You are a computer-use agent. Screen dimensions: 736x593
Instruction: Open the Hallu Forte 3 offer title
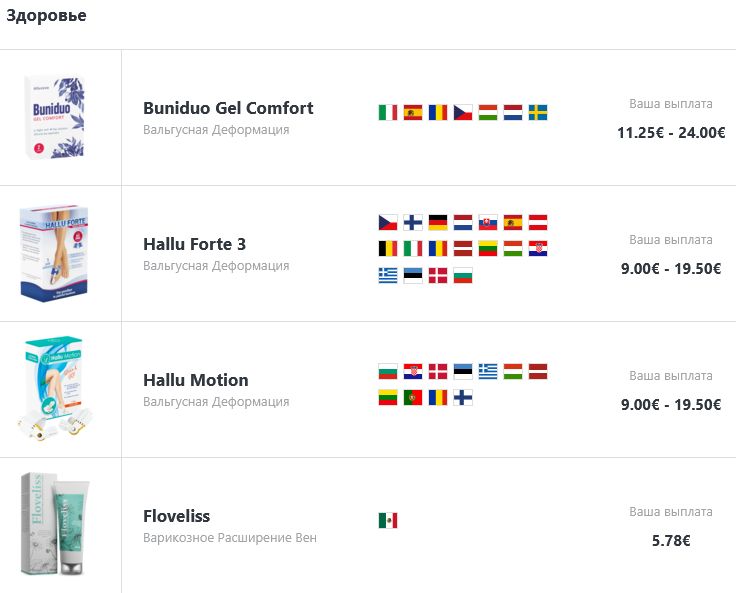pos(194,244)
